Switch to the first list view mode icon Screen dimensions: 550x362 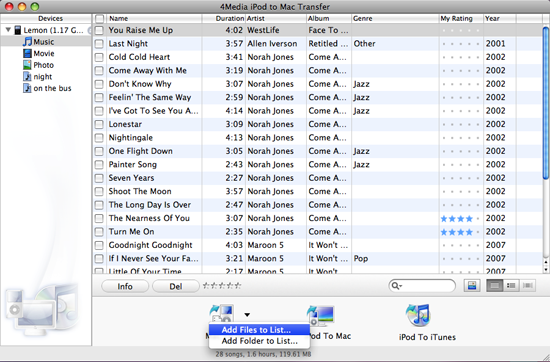point(495,286)
